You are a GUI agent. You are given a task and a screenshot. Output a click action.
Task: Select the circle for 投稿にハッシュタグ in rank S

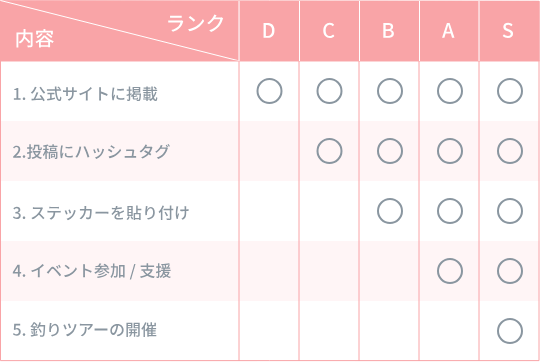click(510, 151)
